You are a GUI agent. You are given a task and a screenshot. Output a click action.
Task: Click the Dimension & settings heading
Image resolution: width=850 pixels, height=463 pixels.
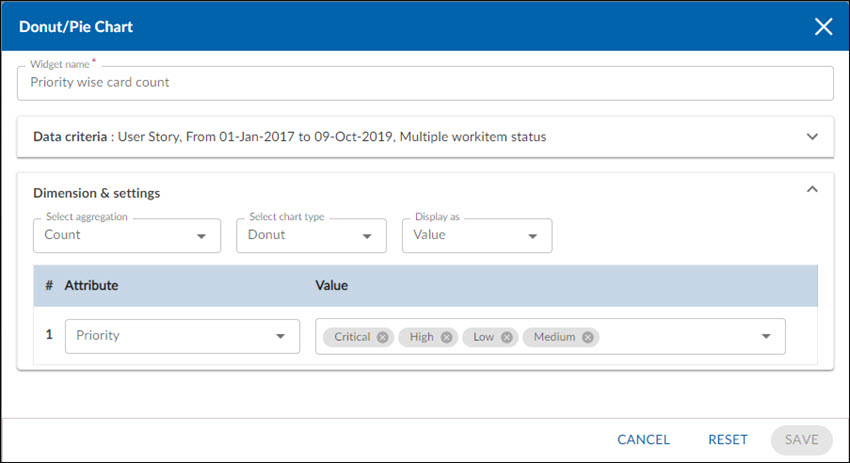pyautogui.click(x=97, y=193)
